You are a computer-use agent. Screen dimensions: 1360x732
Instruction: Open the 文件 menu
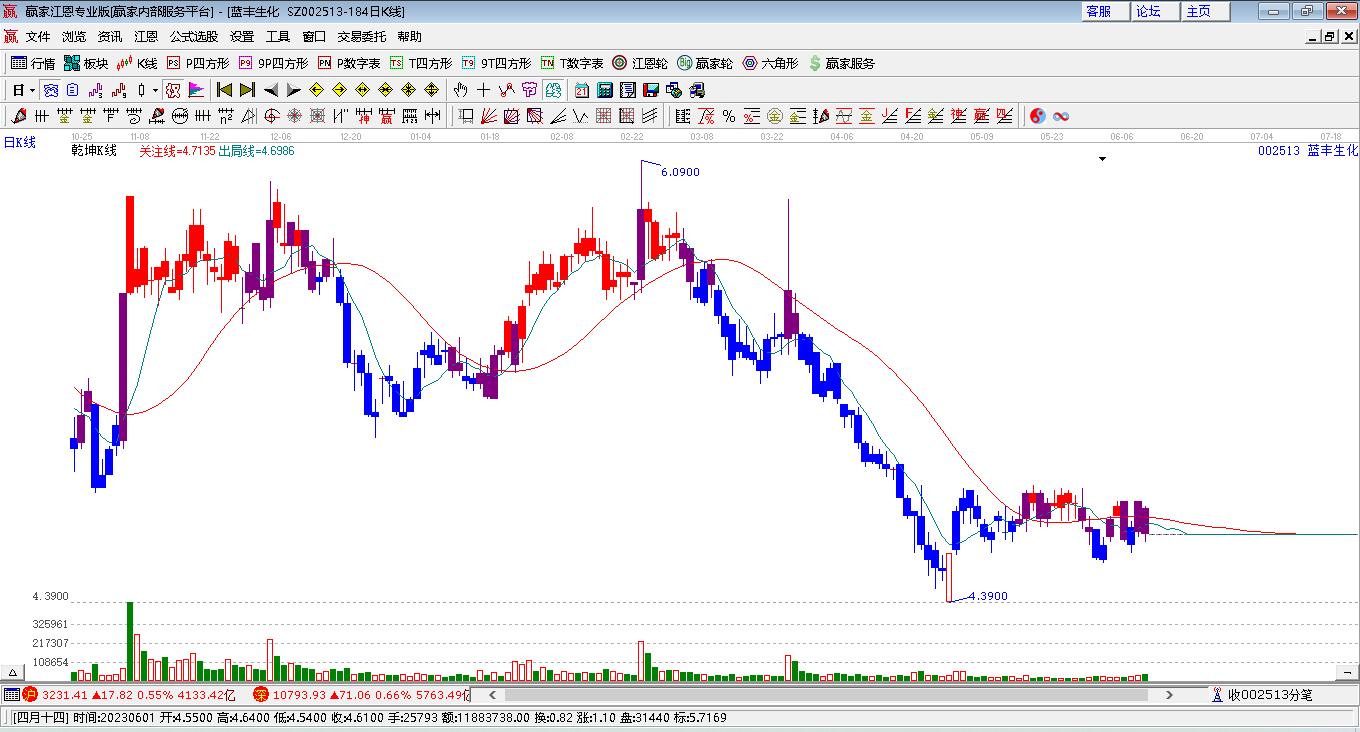[38, 37]
